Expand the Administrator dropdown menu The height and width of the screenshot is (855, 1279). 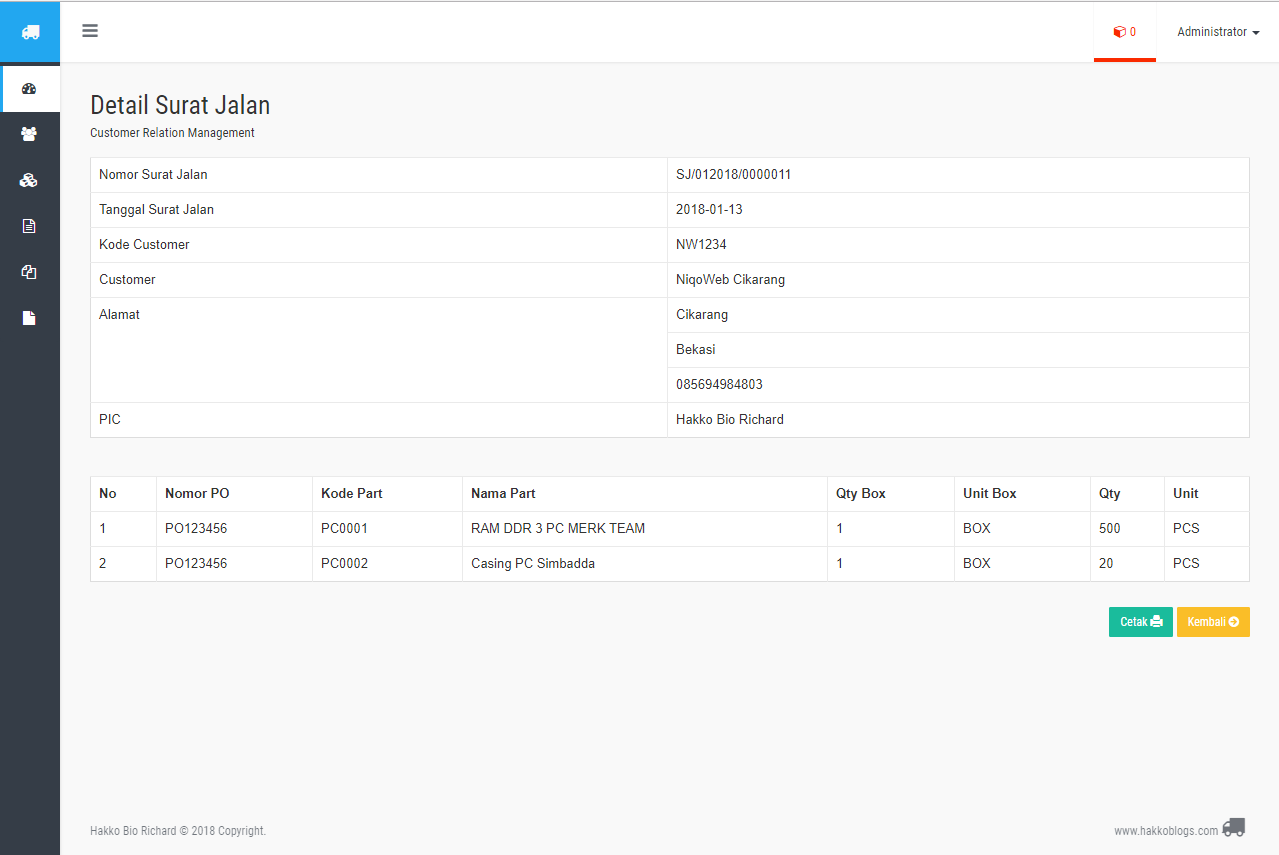pos(1218,32)
